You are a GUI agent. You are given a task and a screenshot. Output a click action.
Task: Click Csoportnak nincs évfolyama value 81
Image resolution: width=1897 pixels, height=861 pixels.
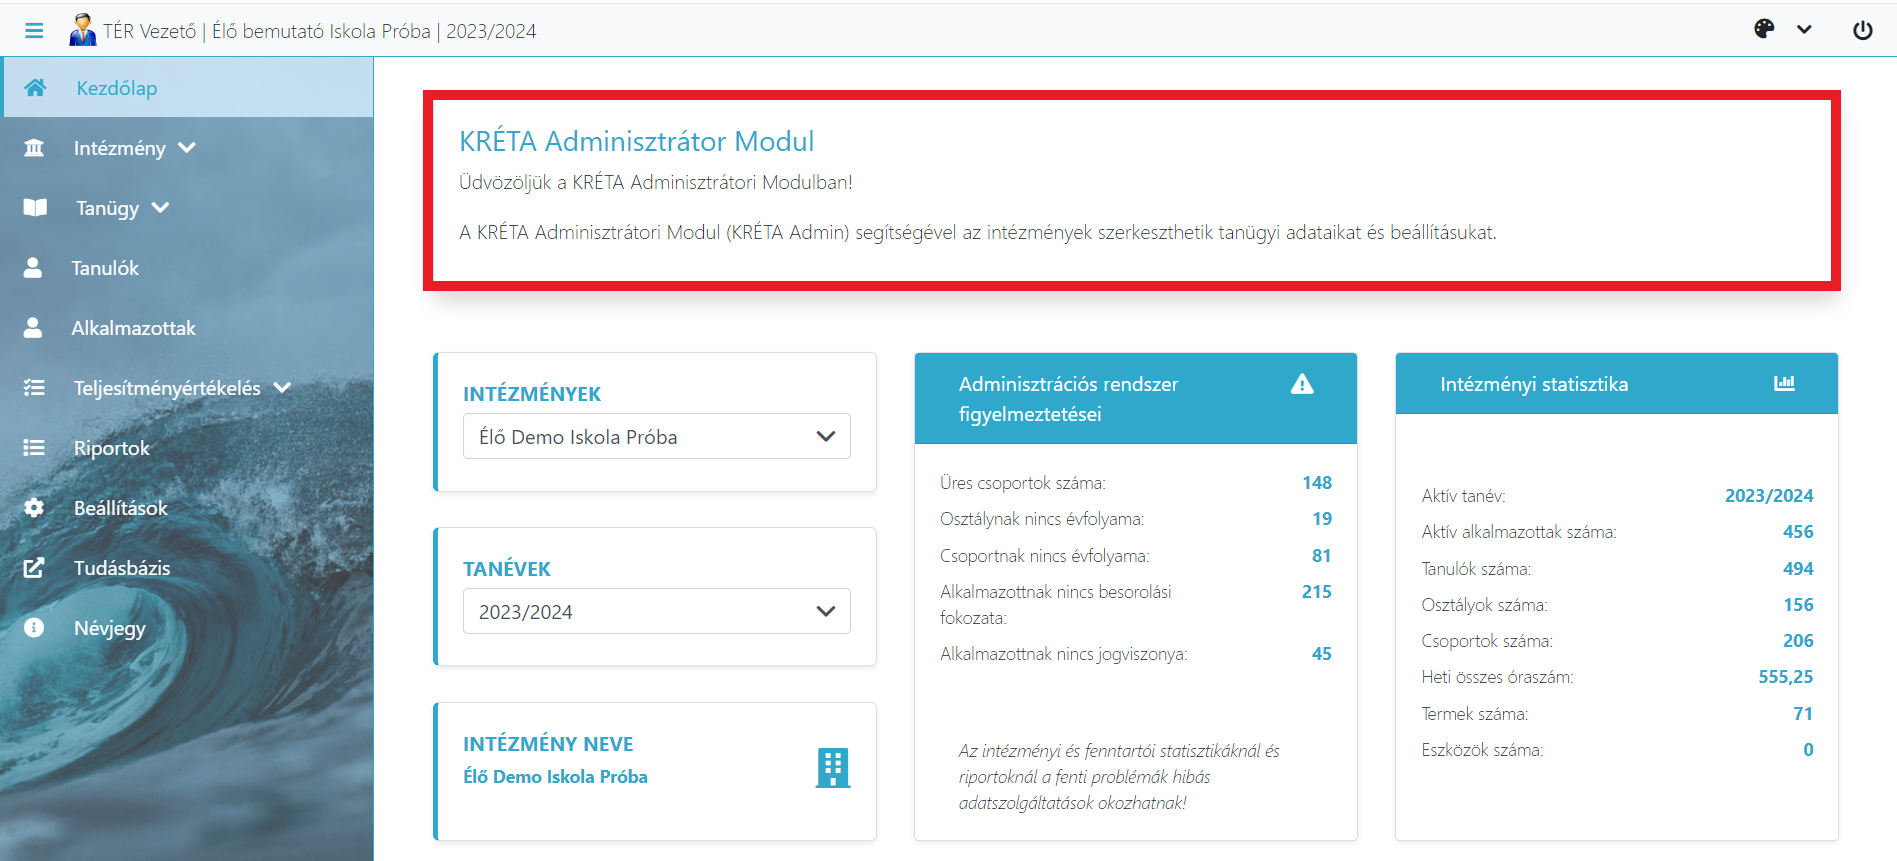pyautogui.click(x=1322, y=556)
